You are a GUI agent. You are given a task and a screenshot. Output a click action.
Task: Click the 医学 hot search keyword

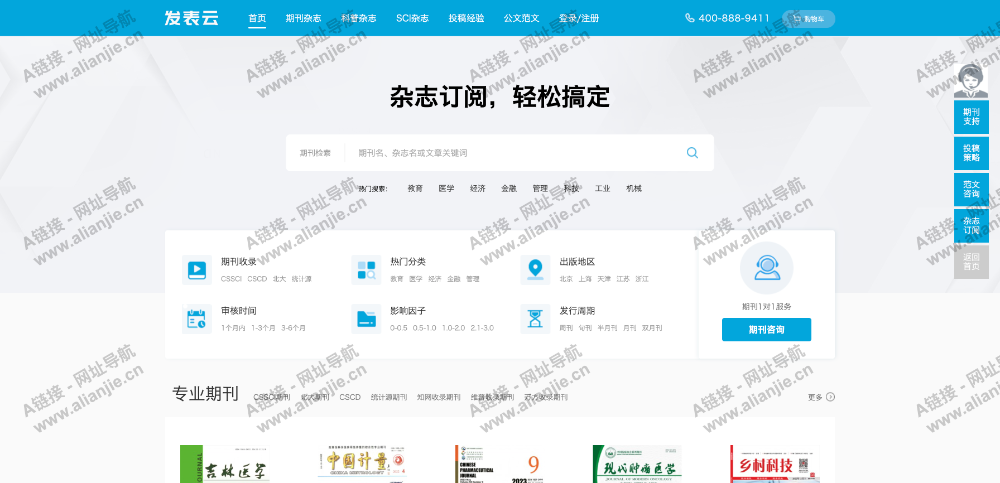click(446, 188)
